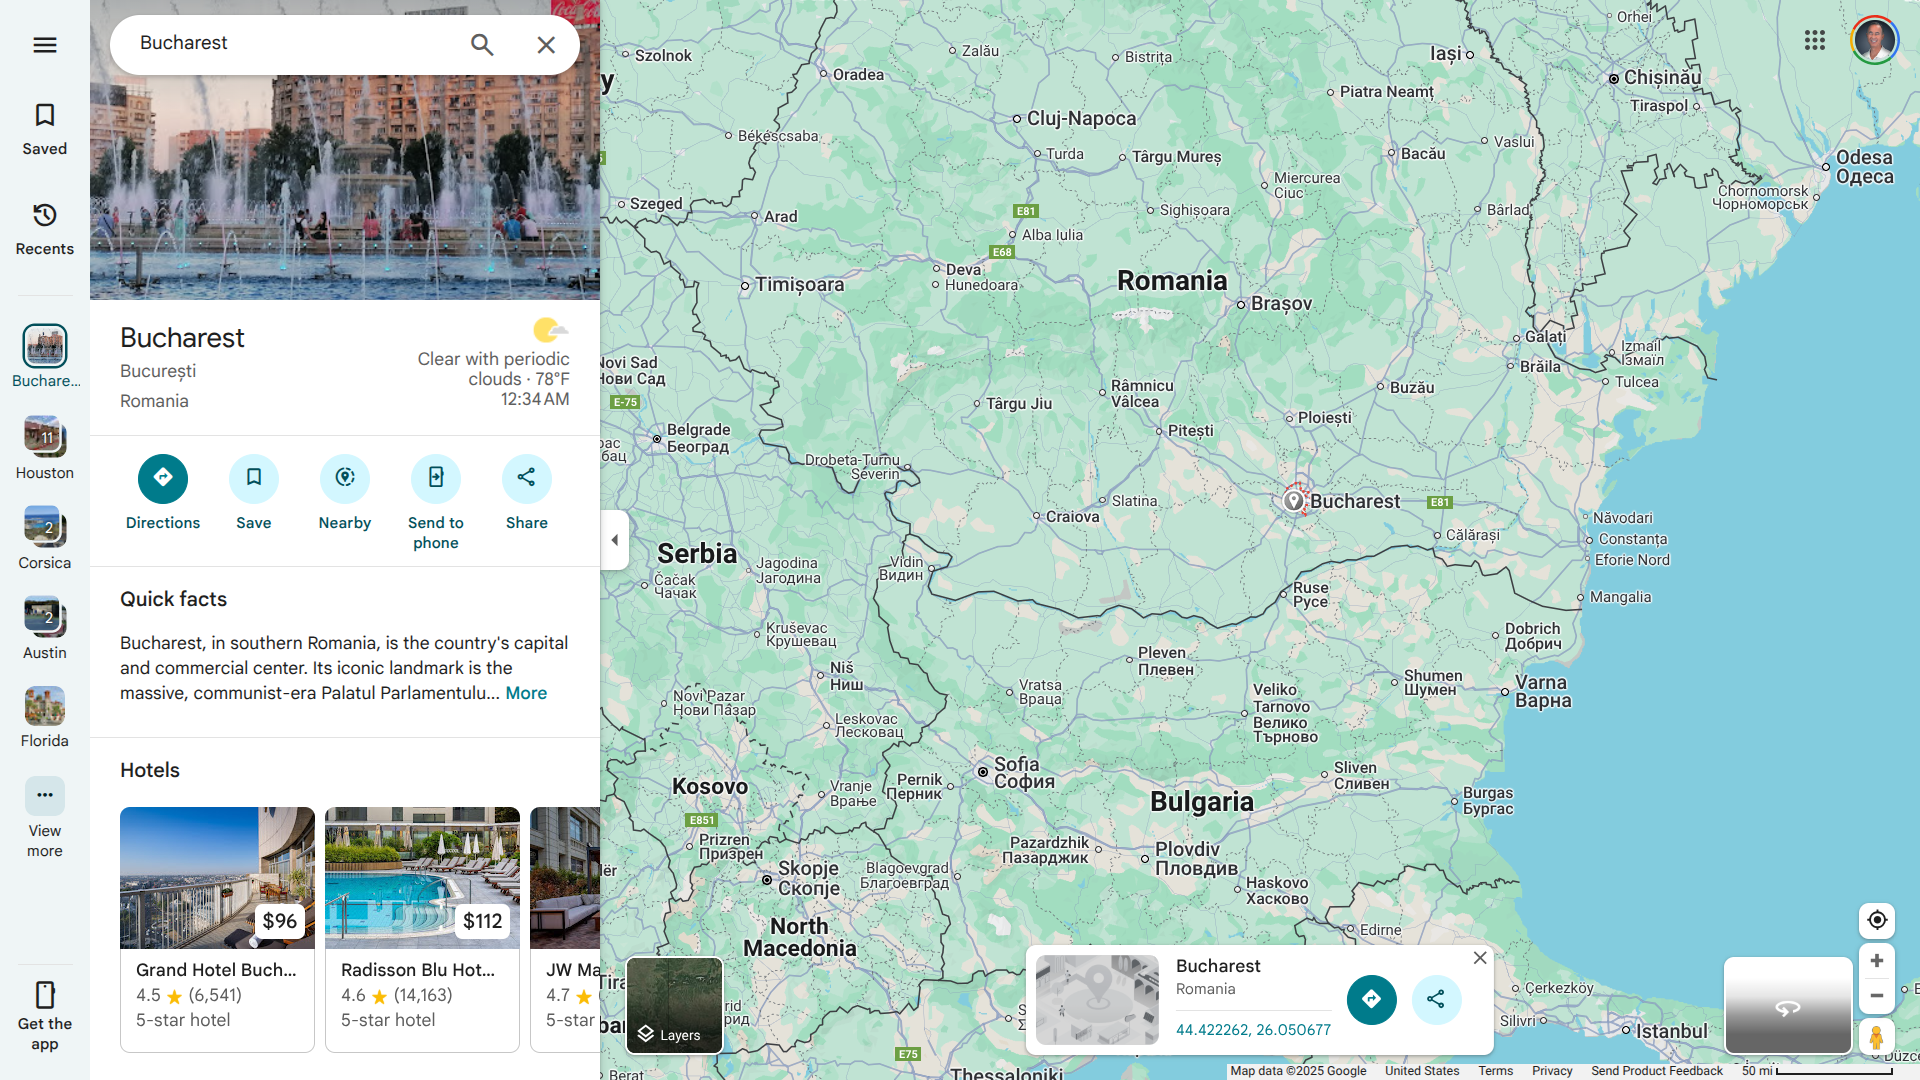1920x1080 pixels.
Task: Open the hamburger main menu
Action: coord(44,45)
